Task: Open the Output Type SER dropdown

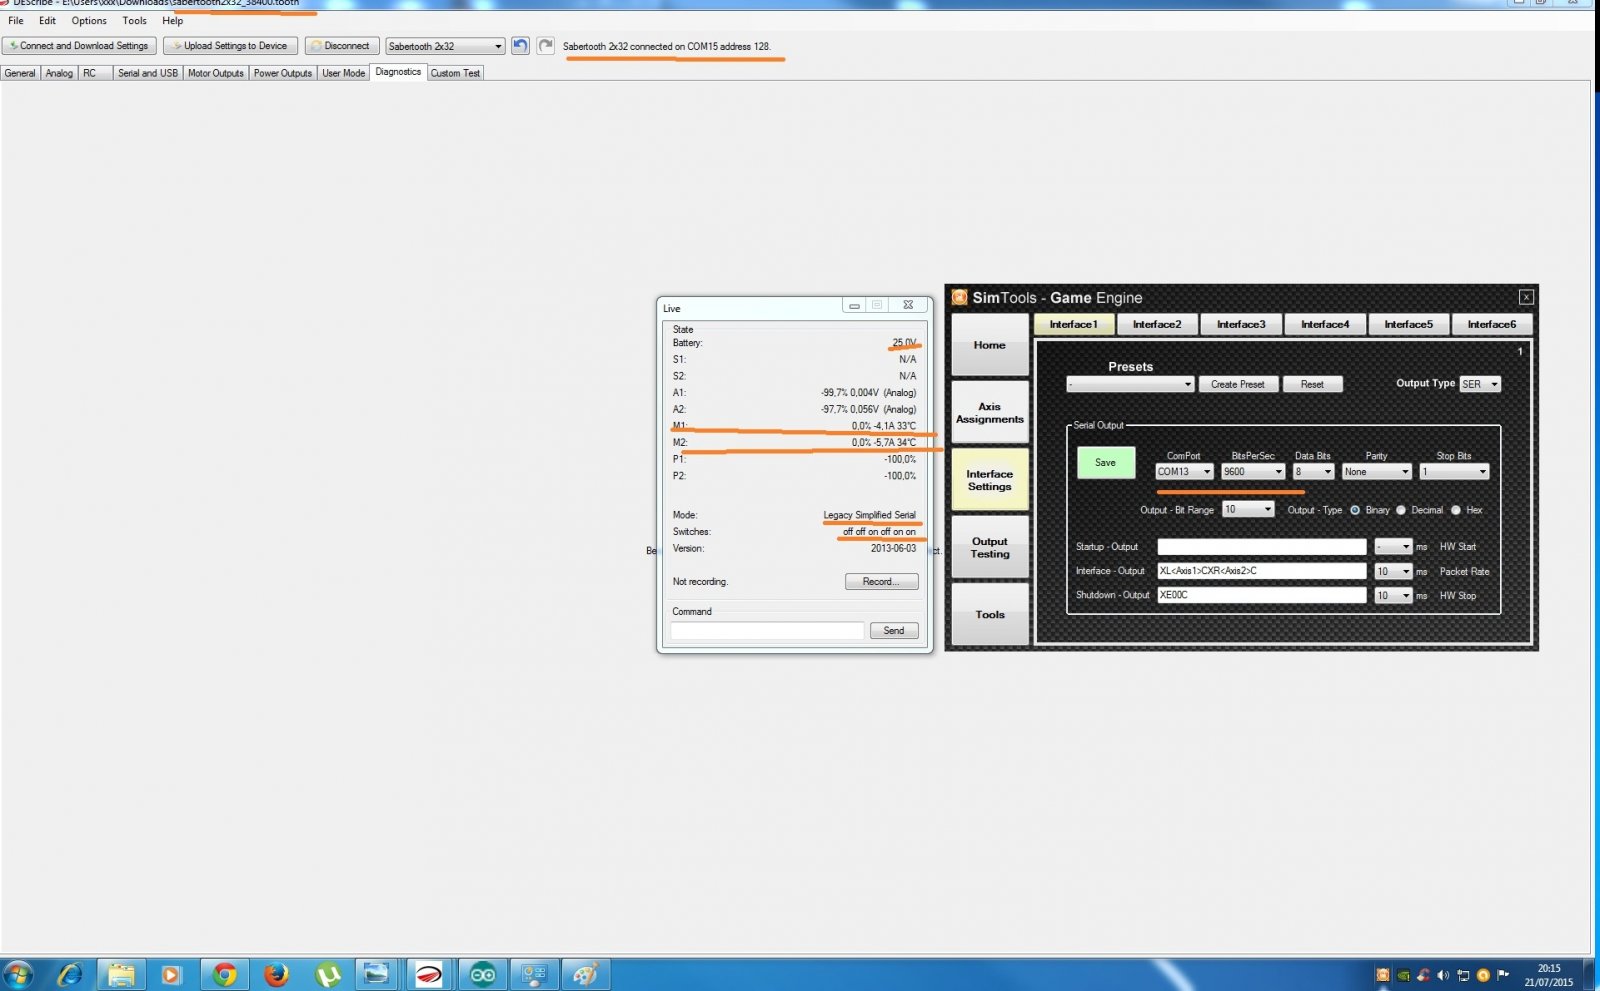Action: (x=1480, y=384)
